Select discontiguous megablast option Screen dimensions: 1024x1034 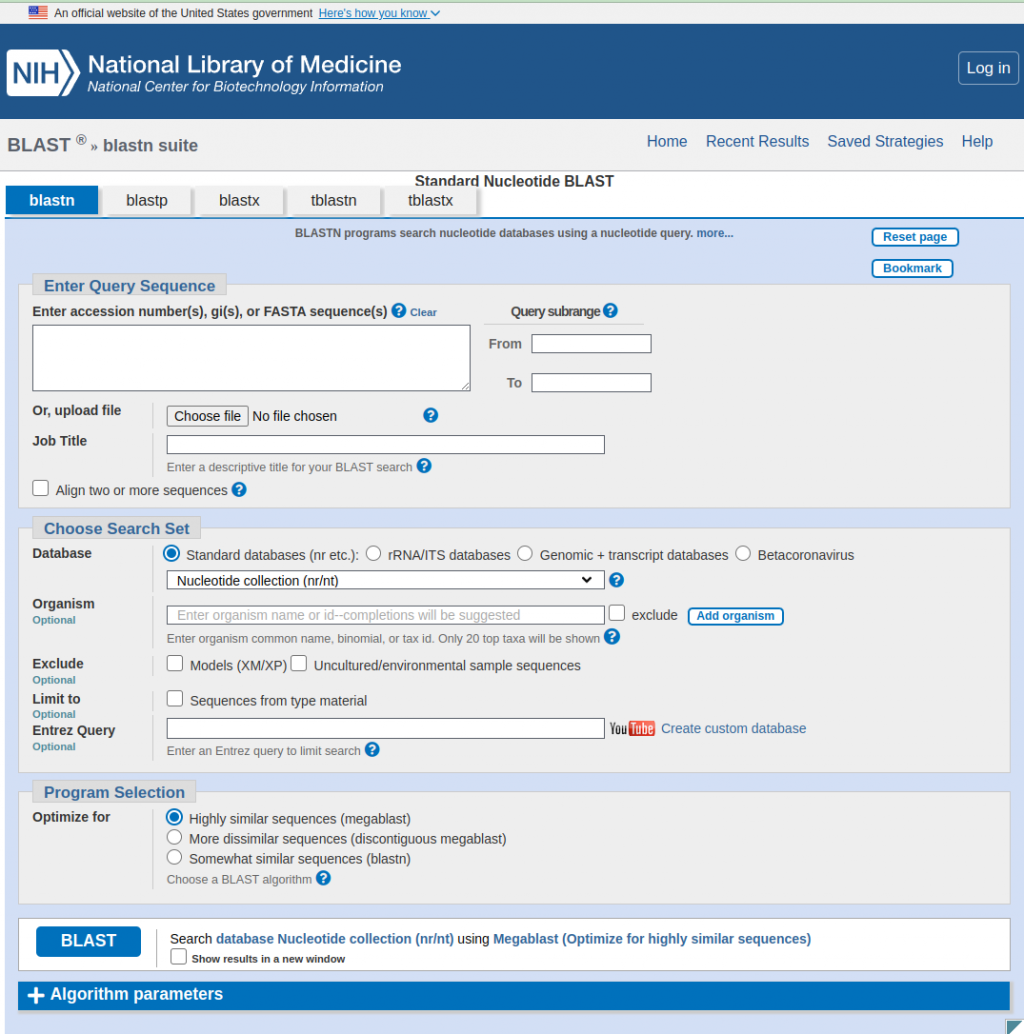pyautogui.click(x=174, y=837)
